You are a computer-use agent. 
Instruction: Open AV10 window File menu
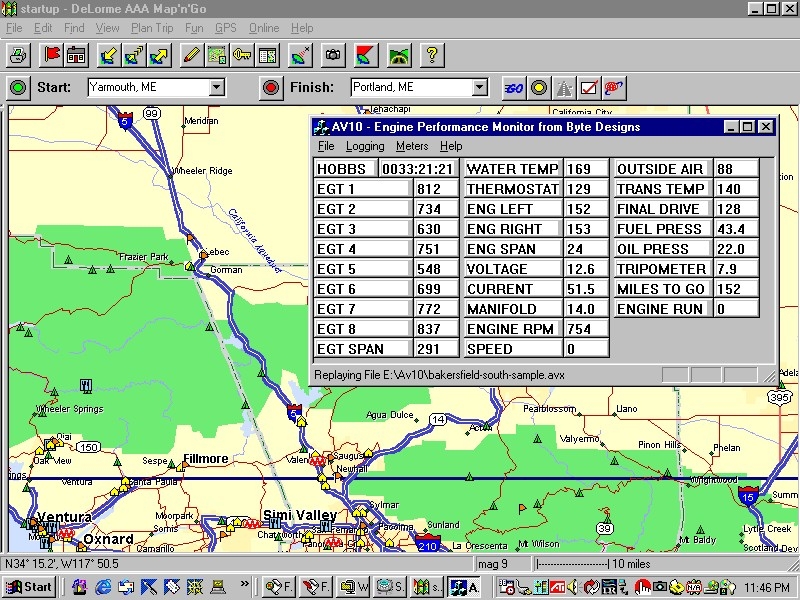[326, 146]
